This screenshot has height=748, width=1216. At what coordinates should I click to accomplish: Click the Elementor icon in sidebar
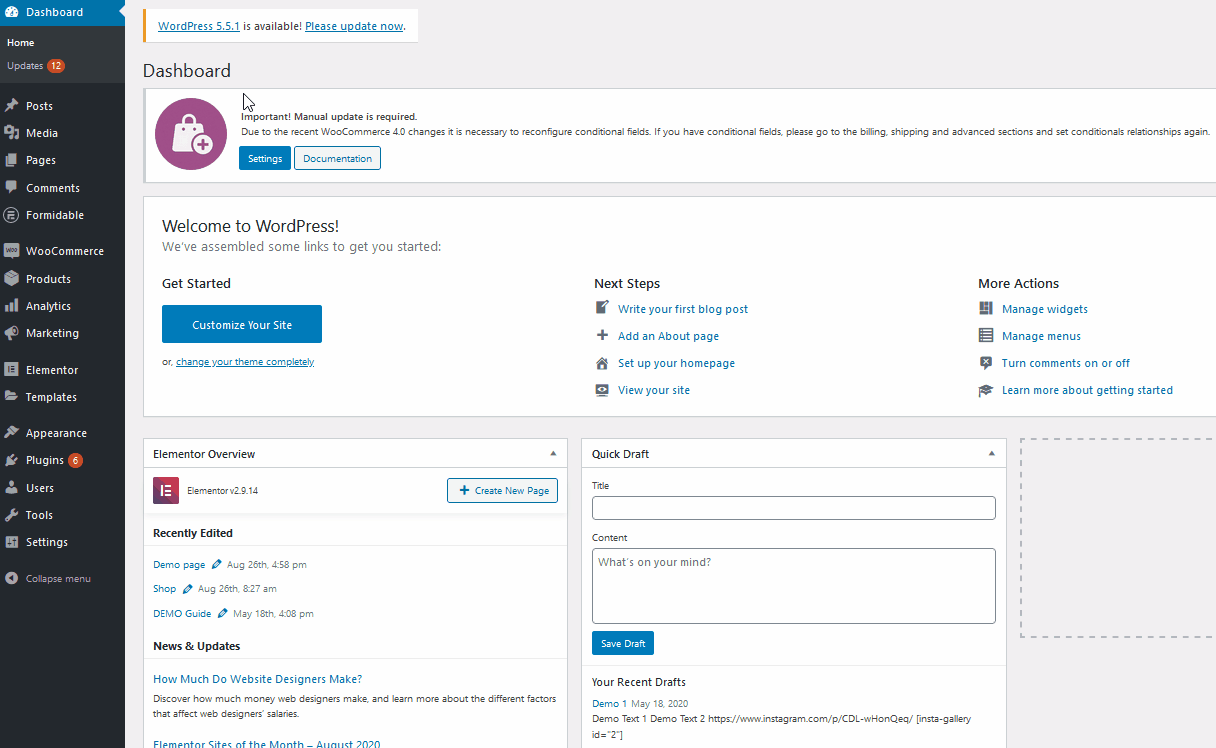(x=12, y=369)
